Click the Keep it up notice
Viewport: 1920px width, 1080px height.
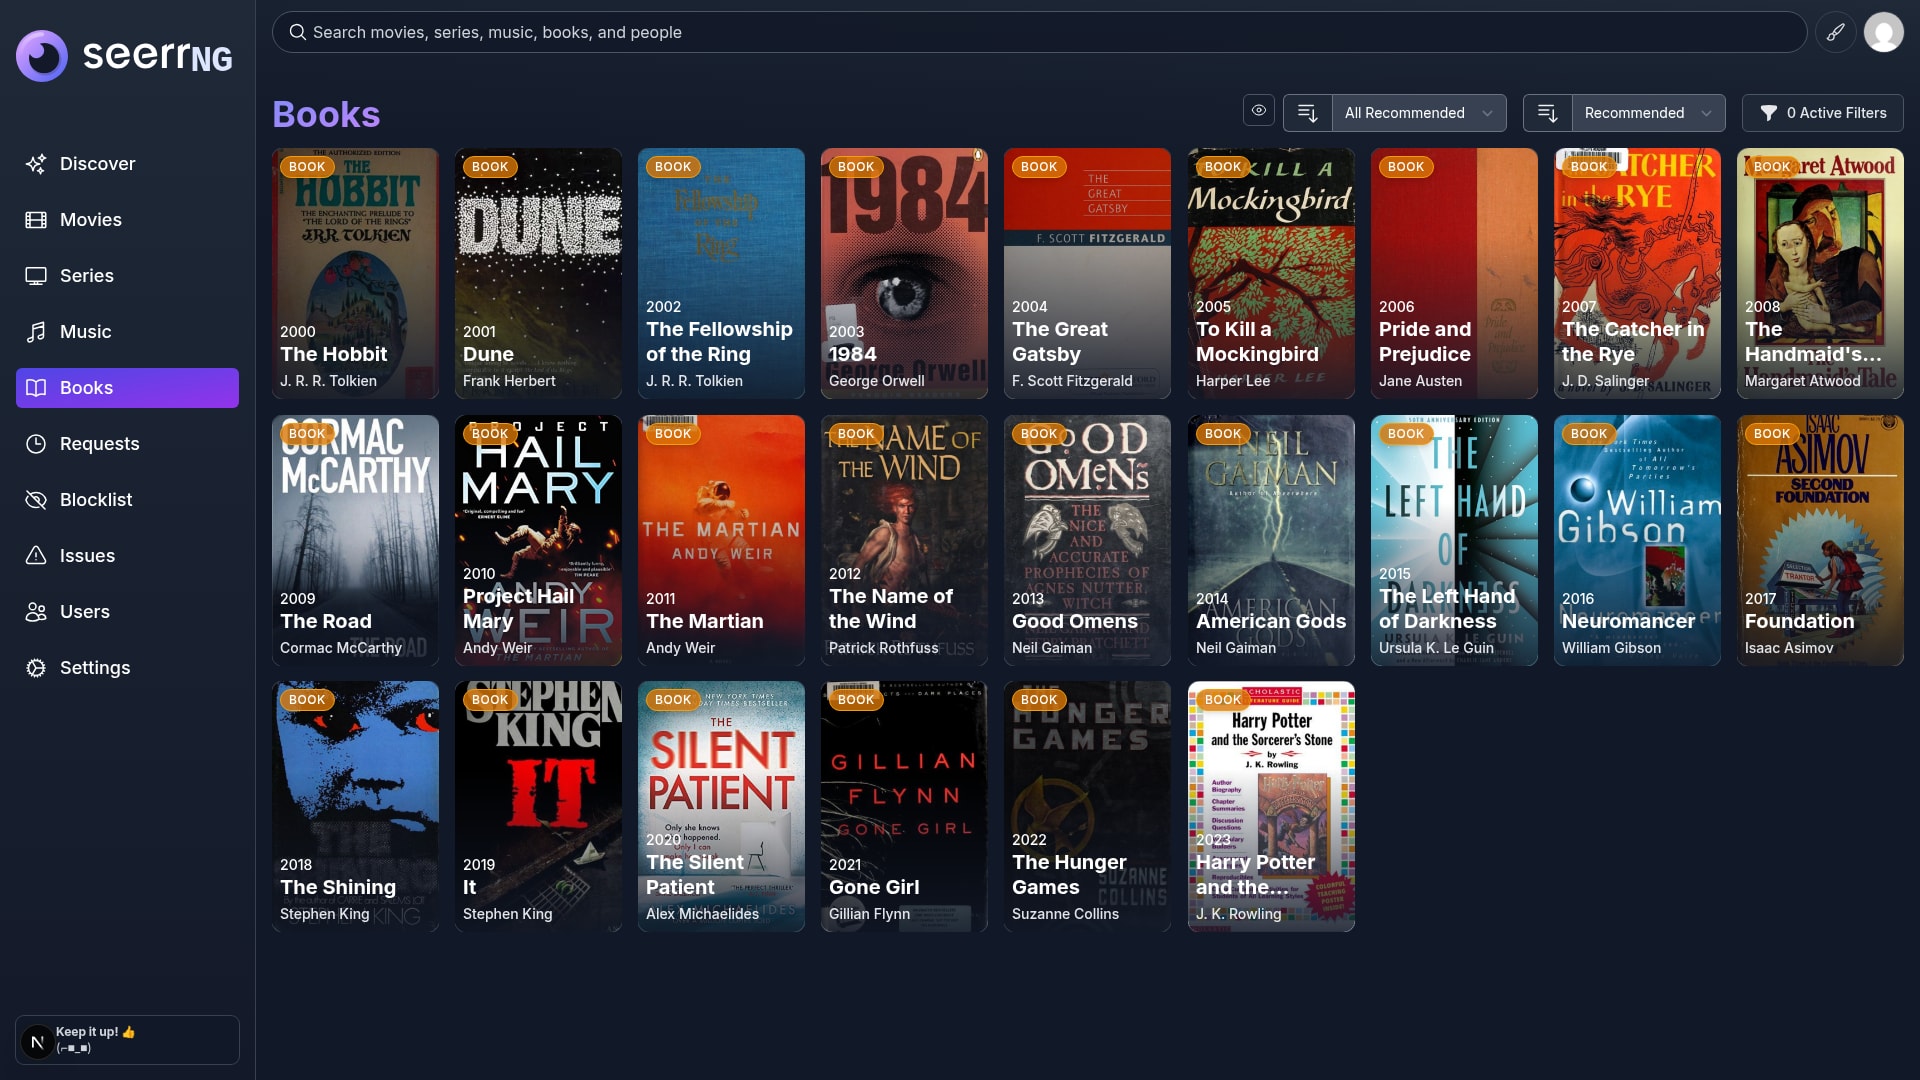127,1040
